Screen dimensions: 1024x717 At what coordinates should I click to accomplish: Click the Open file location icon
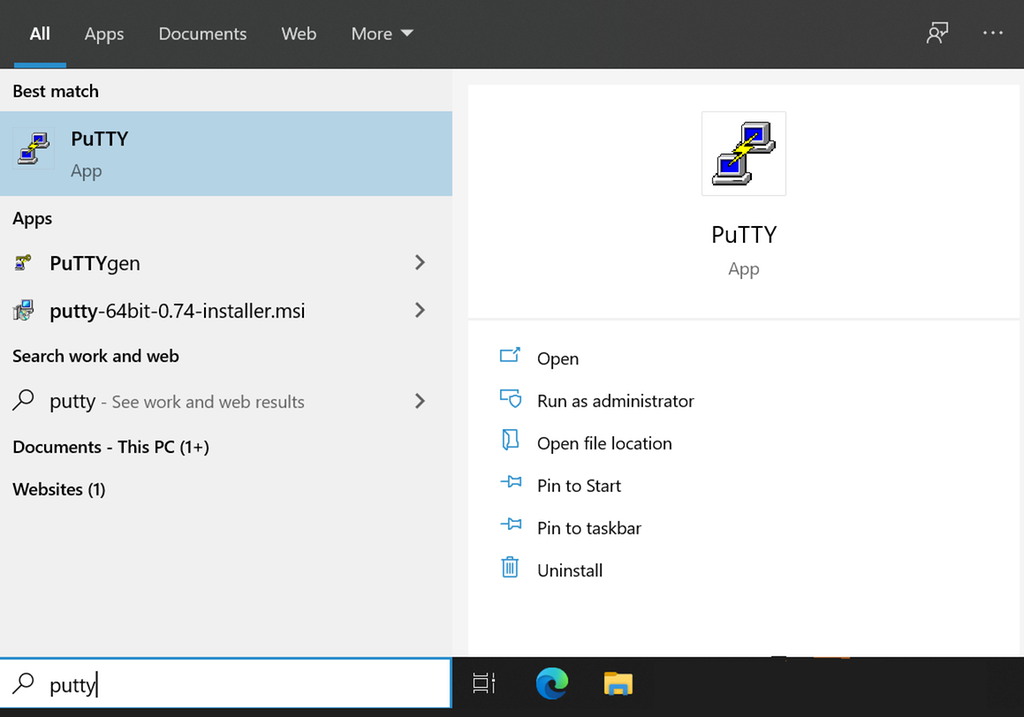[x=511, y=442]
